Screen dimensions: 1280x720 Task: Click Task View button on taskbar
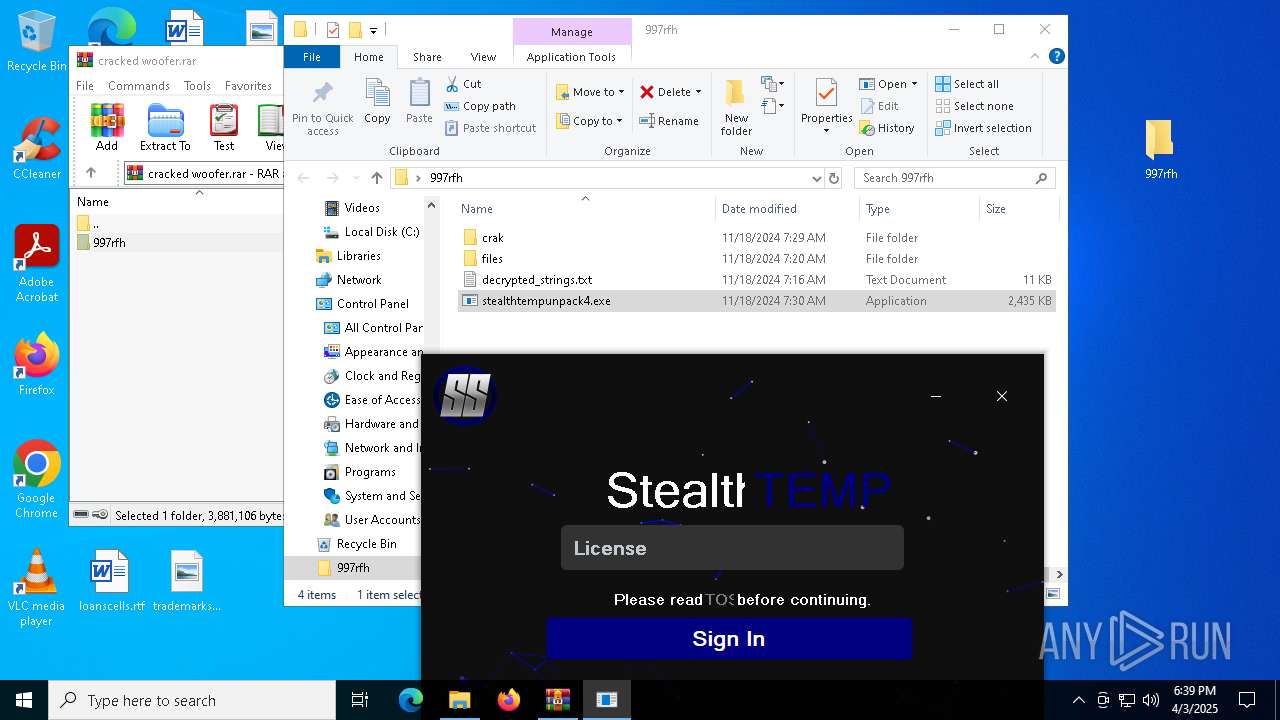[x=360, y=700]
